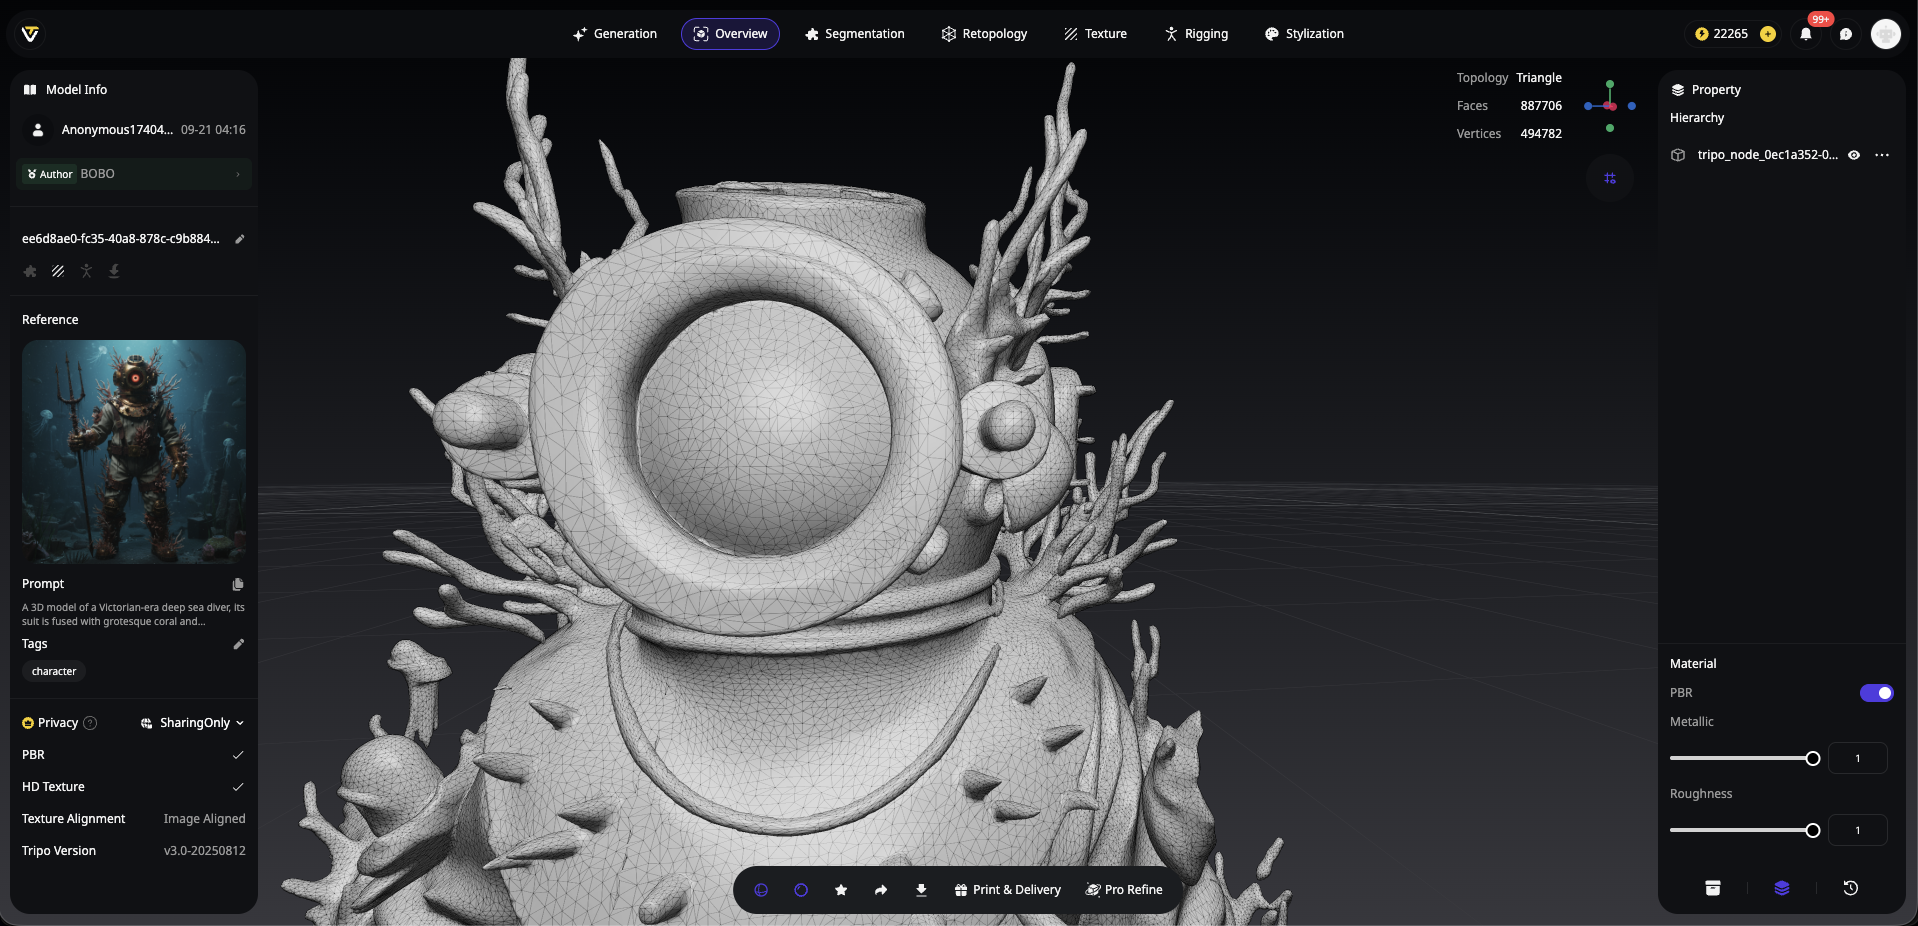
Task: Switch to the Segmentation tab
Action: point(854,34)
